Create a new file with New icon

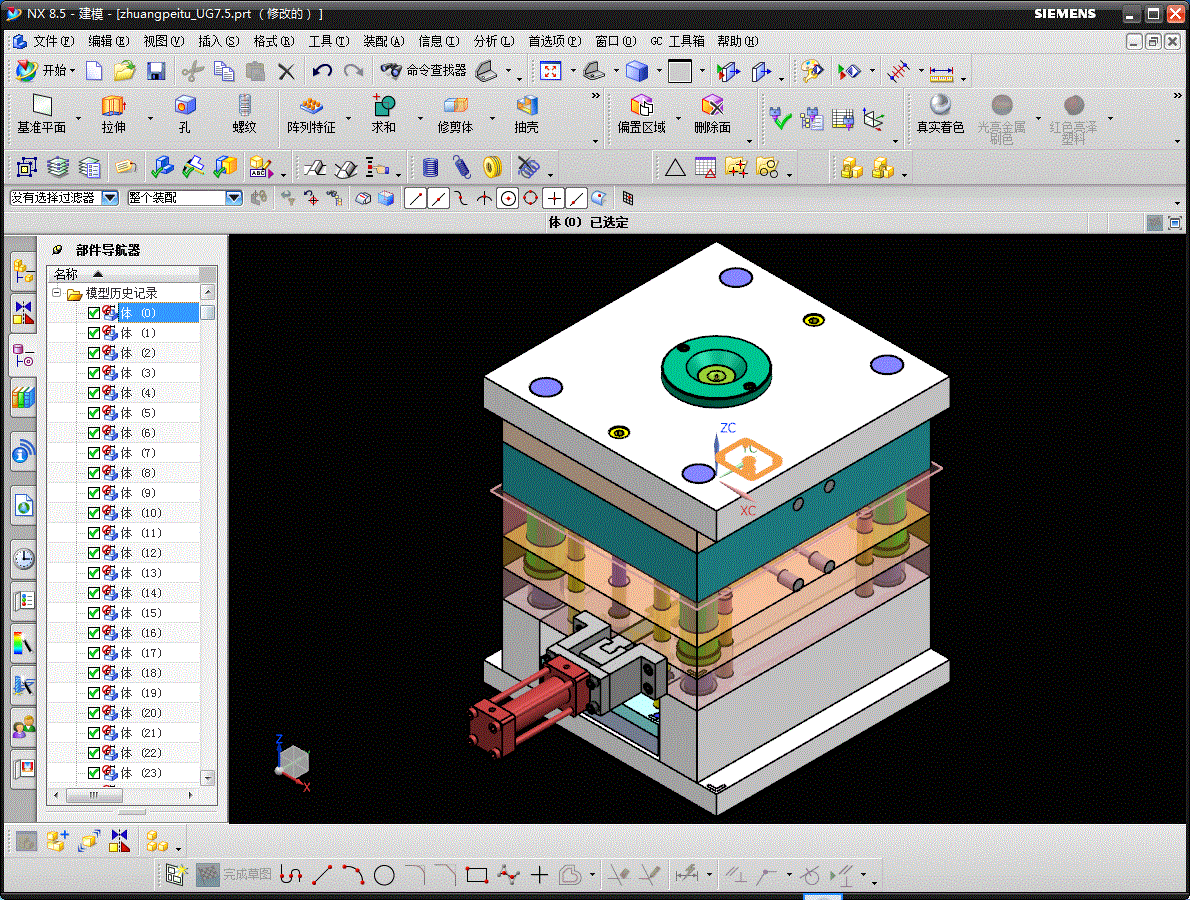pos(94,71)
